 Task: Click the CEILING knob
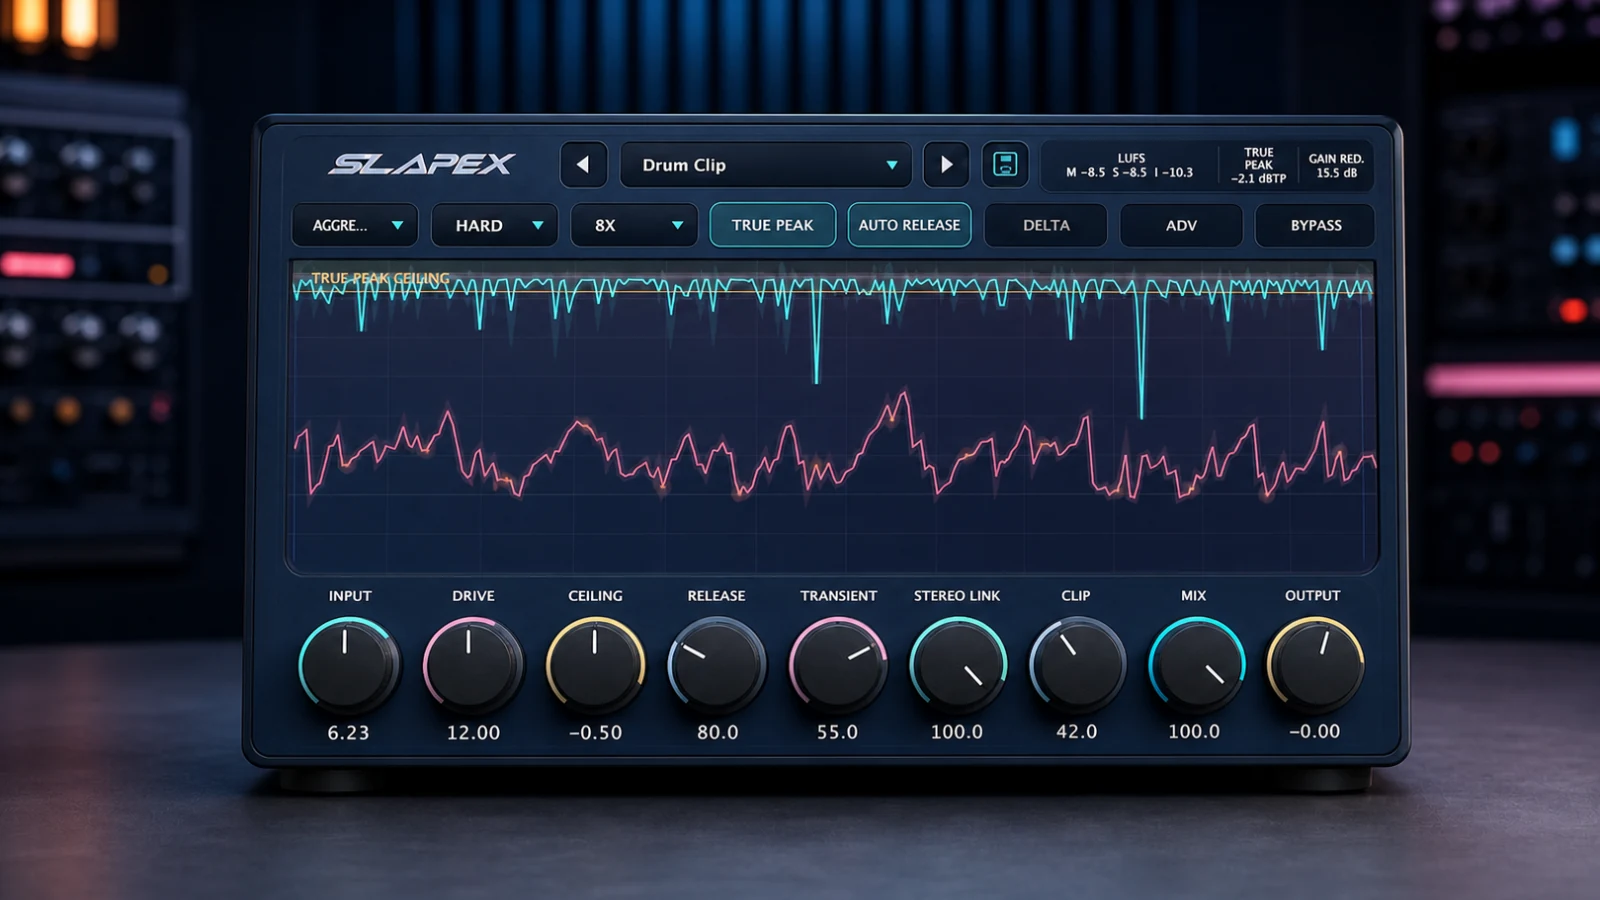[x=595, y=665]
